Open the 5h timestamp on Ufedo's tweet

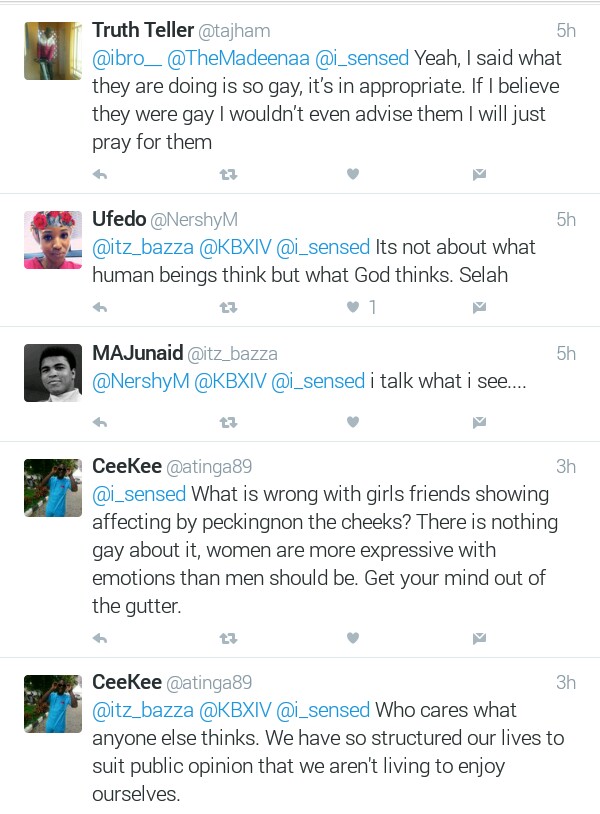pyautogui.click(x=566, y=220)
